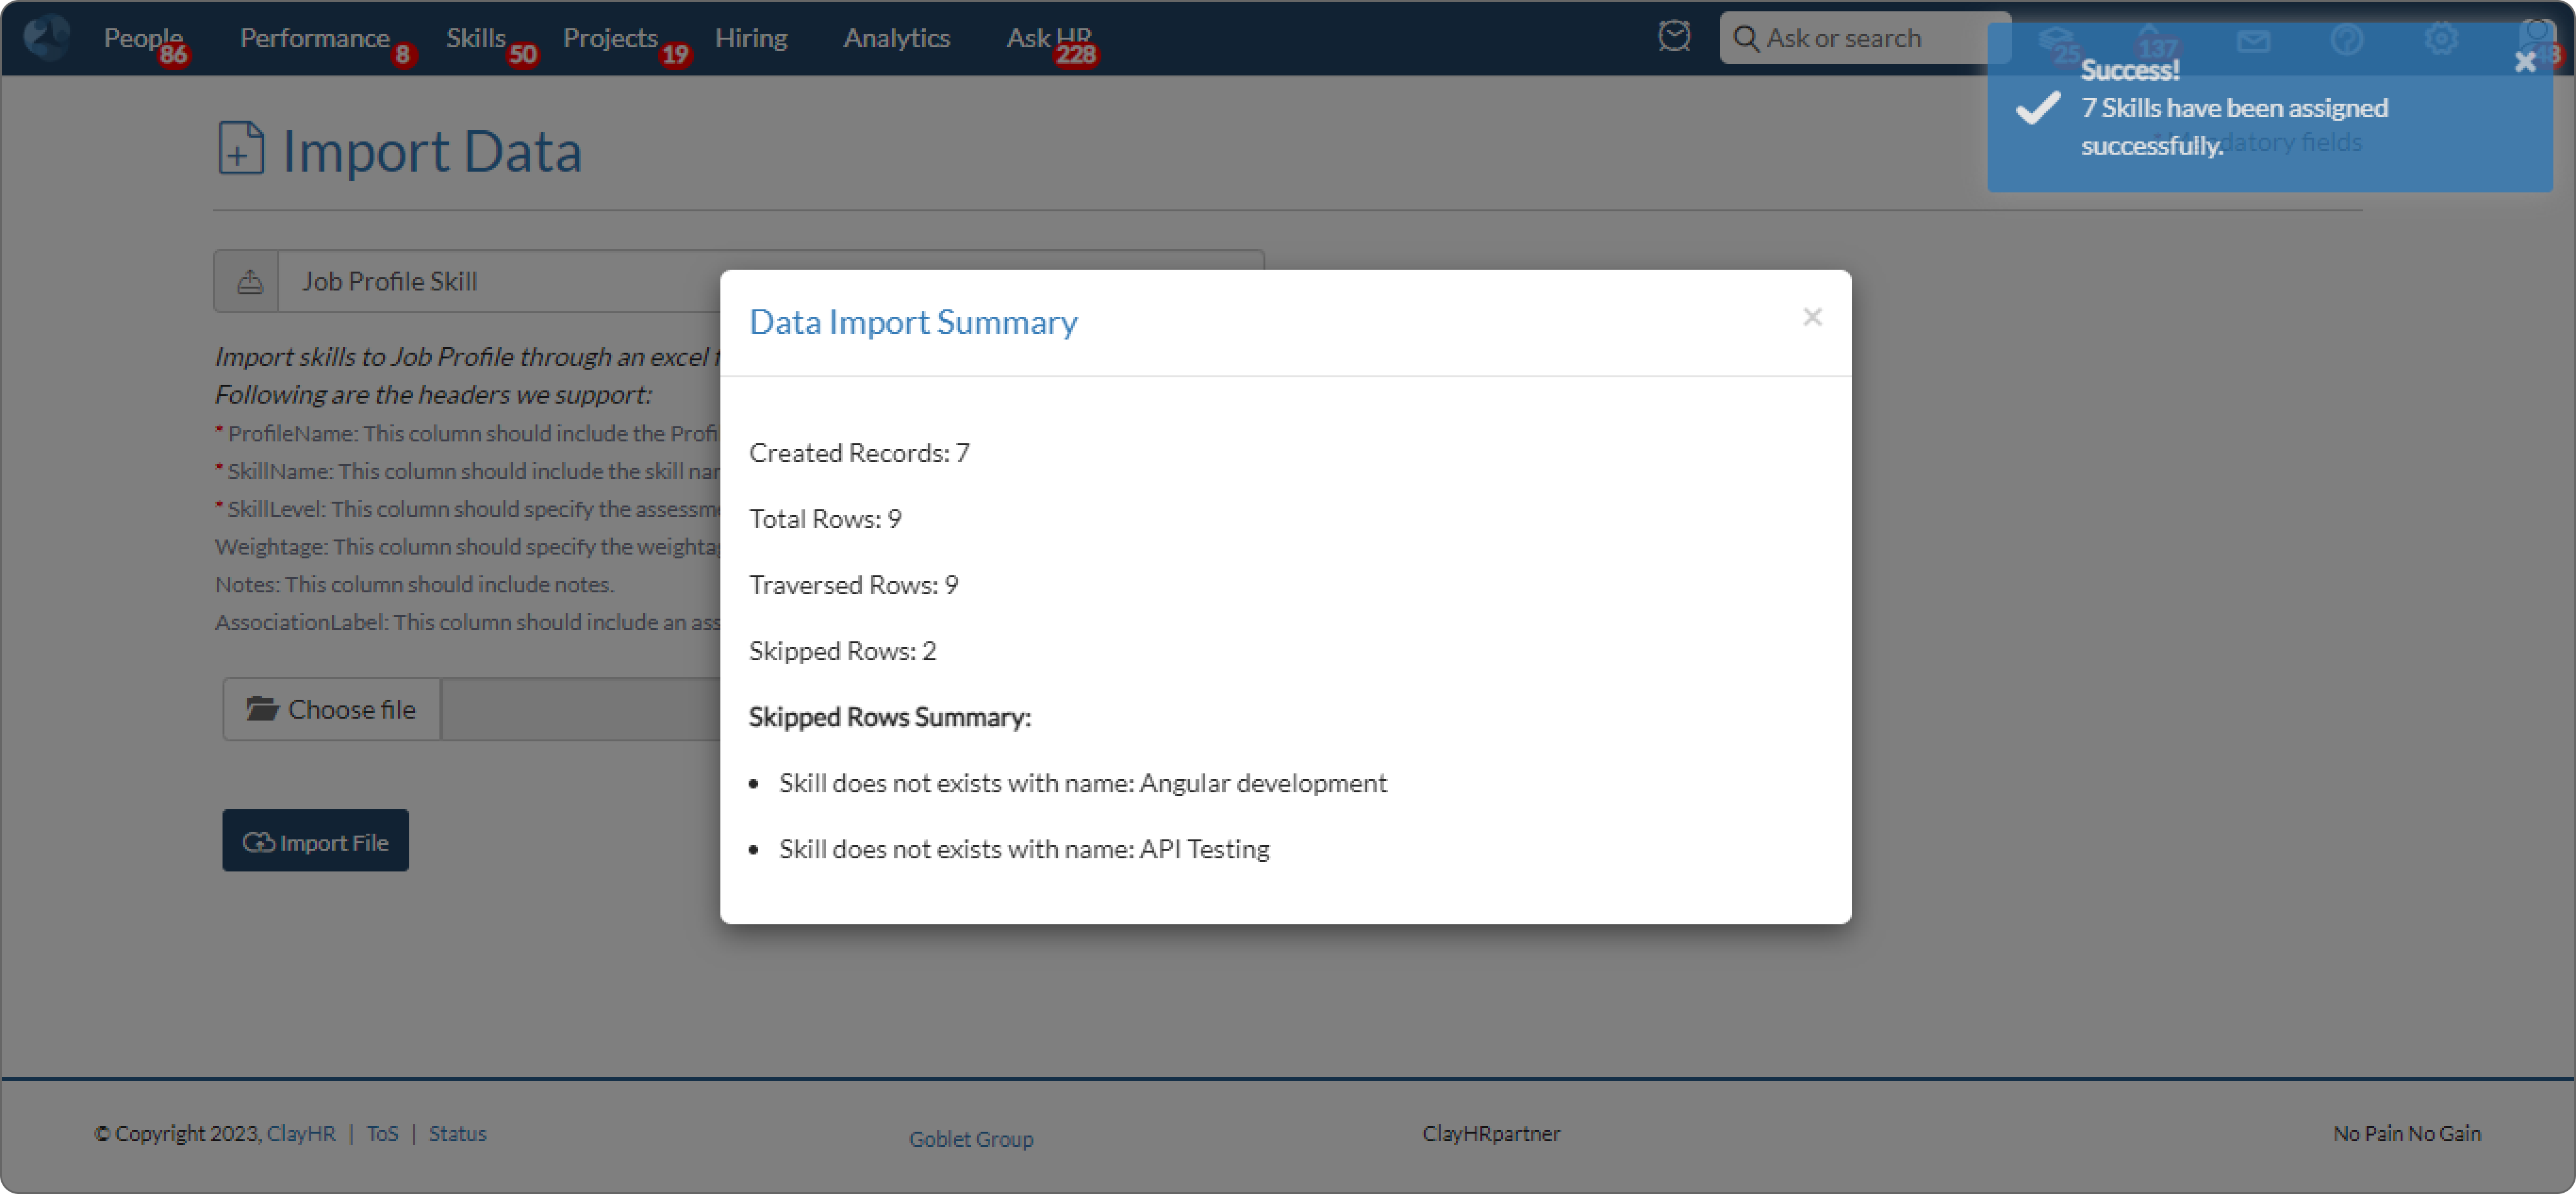Screen dimensions: 2576x1194
Task: Open the Performance menu
Action: pyautogui.click(x=314, y=38)
